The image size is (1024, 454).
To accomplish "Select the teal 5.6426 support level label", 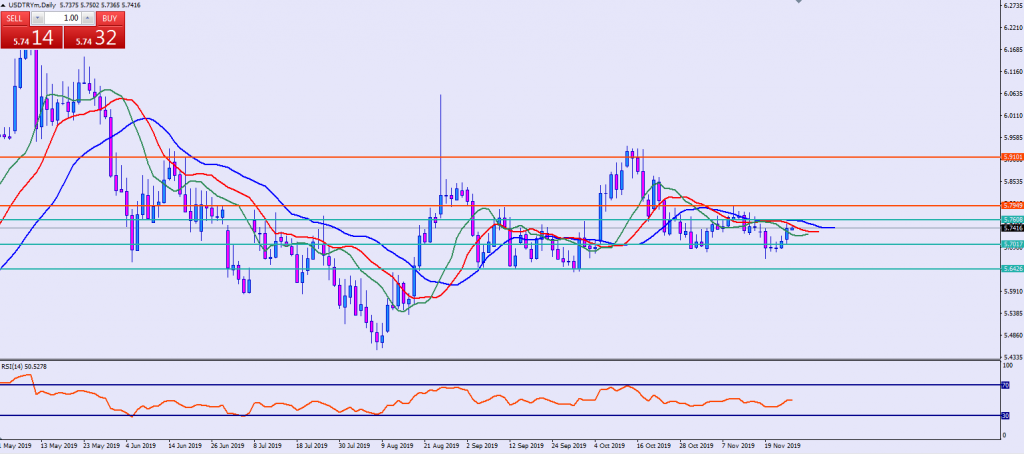I will point(1012,268).
